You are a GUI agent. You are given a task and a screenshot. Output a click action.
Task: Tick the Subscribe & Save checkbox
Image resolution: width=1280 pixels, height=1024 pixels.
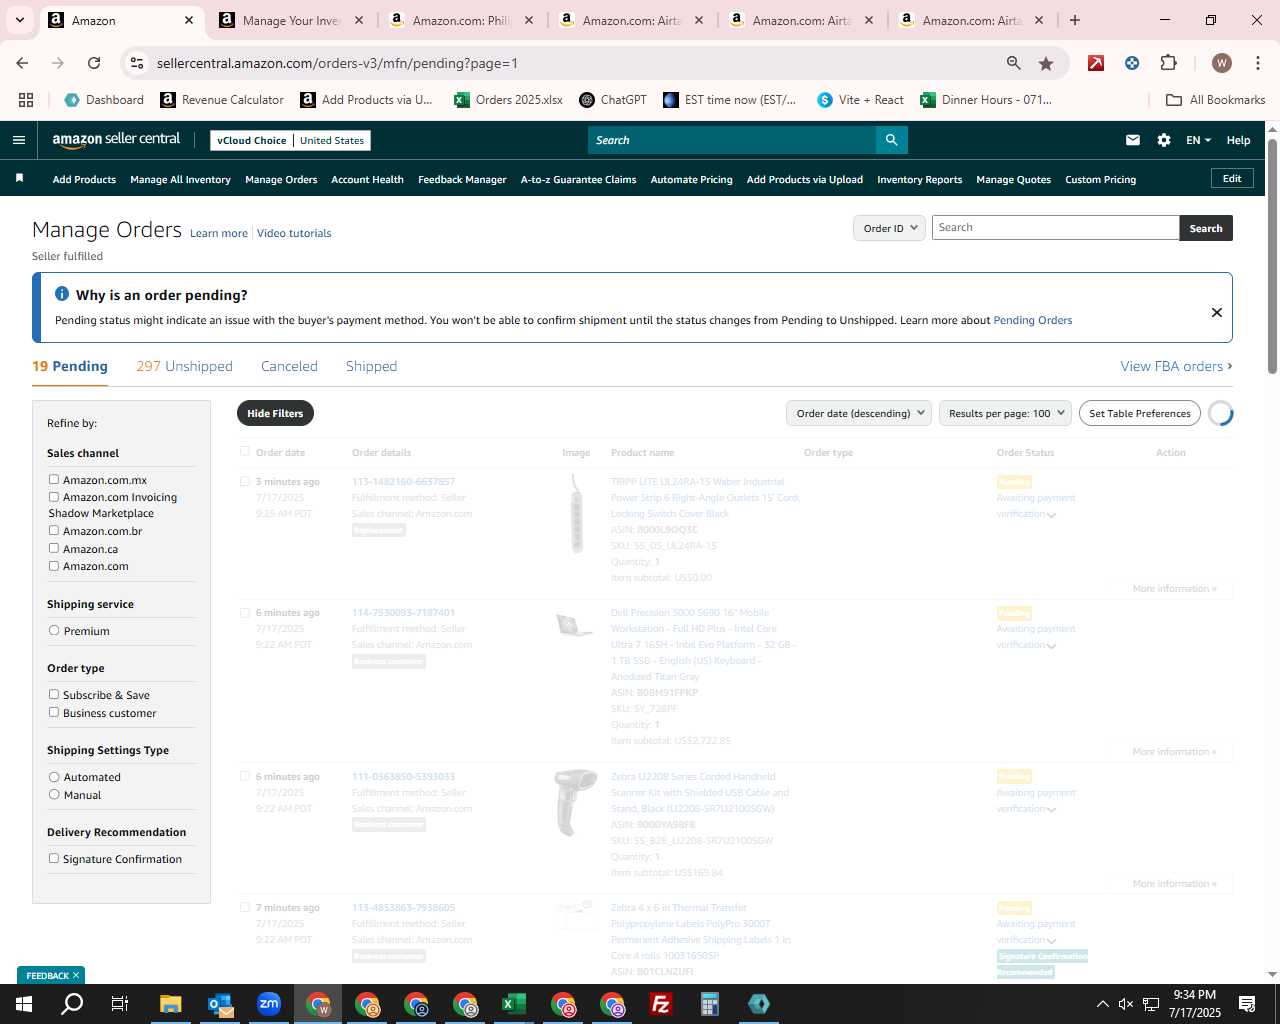point(54,694)
